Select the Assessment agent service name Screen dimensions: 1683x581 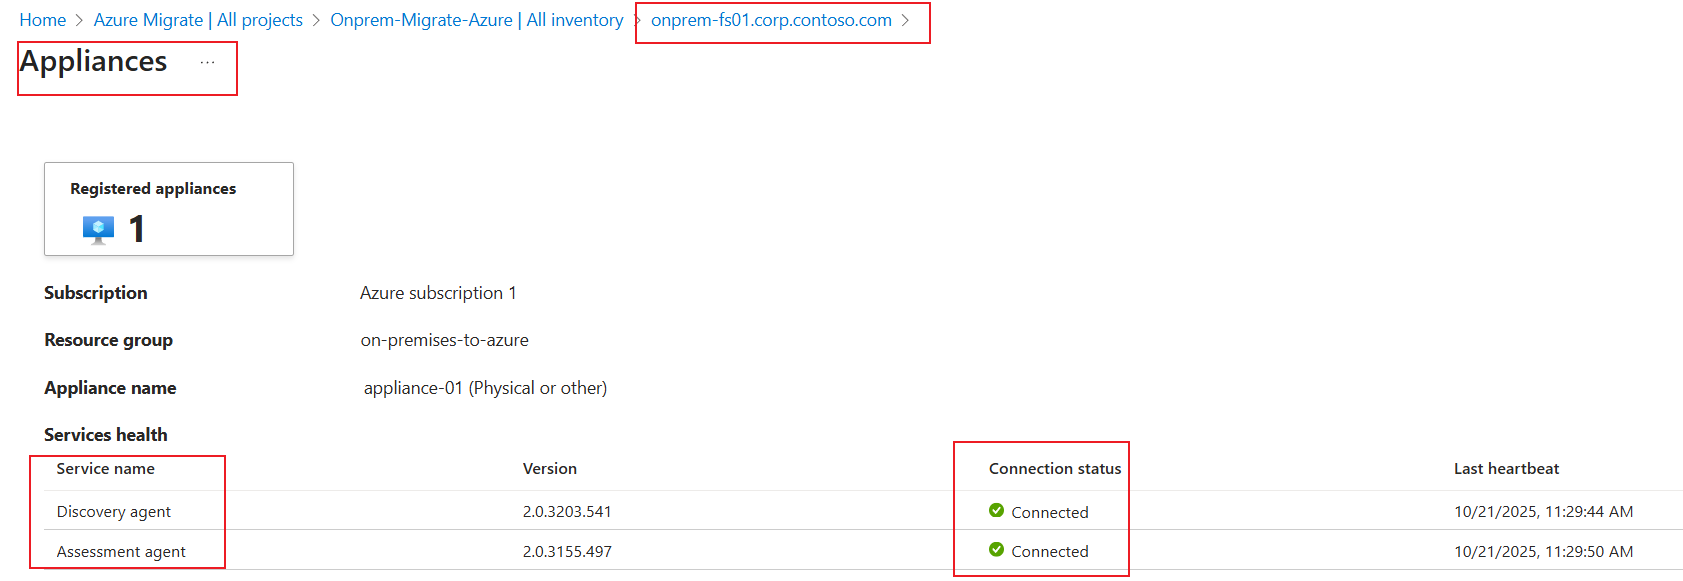(x=121, y=552)
